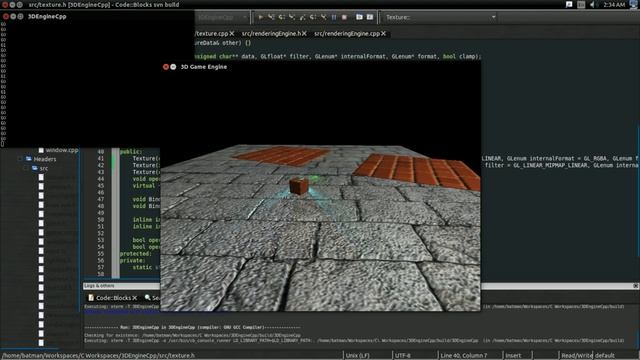Switch to the texture.cpp editor tab
Screen dimensions: 640x360
(x=212, y=33)
